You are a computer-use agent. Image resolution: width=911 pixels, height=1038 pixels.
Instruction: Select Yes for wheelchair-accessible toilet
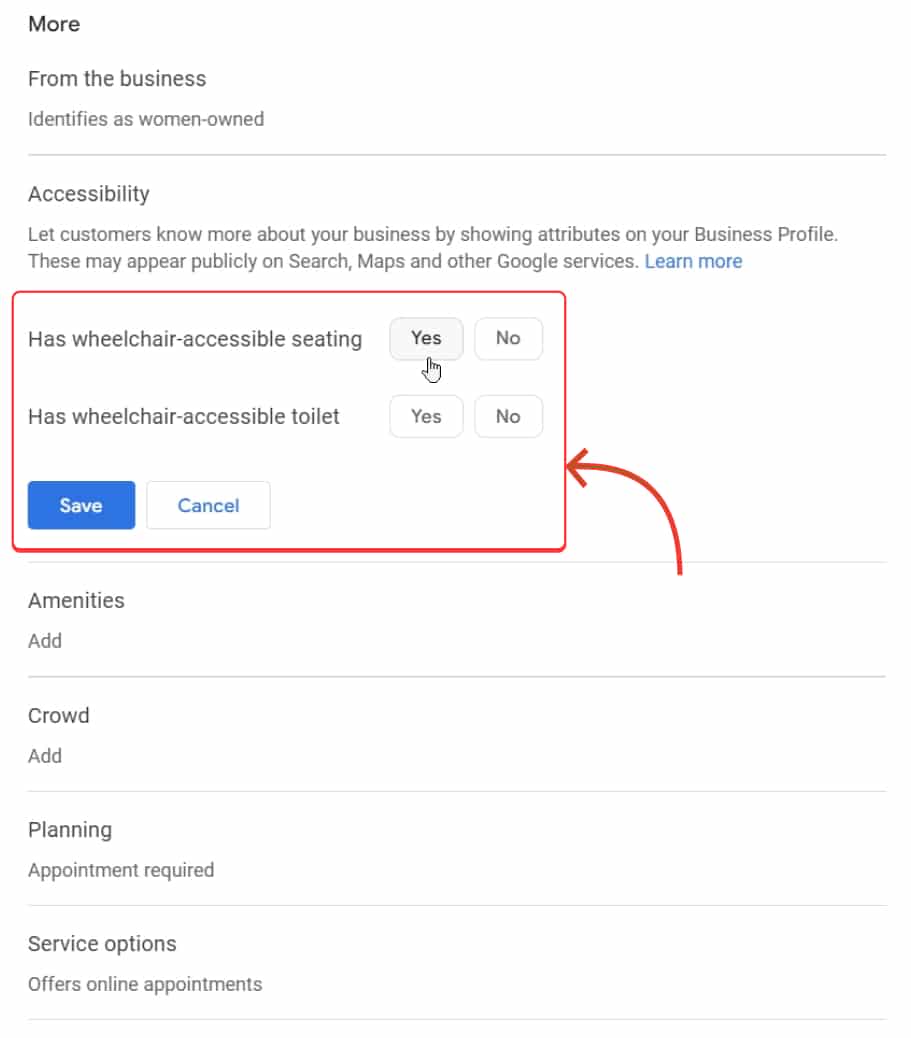pos(425,416)
